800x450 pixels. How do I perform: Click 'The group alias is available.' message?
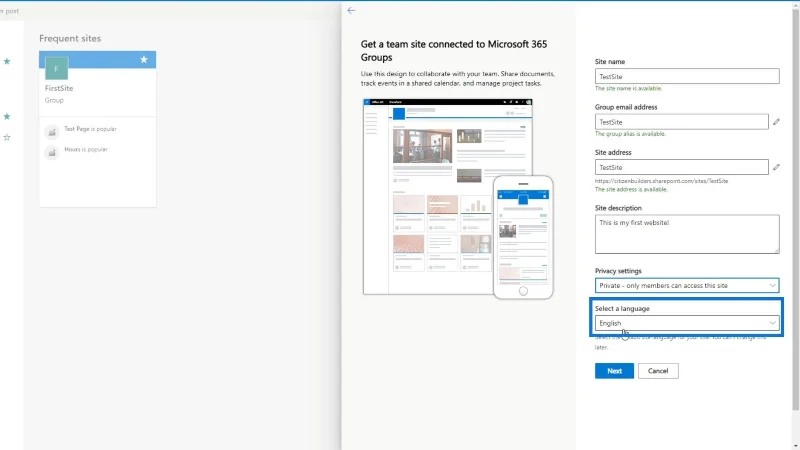click(630, 134)
